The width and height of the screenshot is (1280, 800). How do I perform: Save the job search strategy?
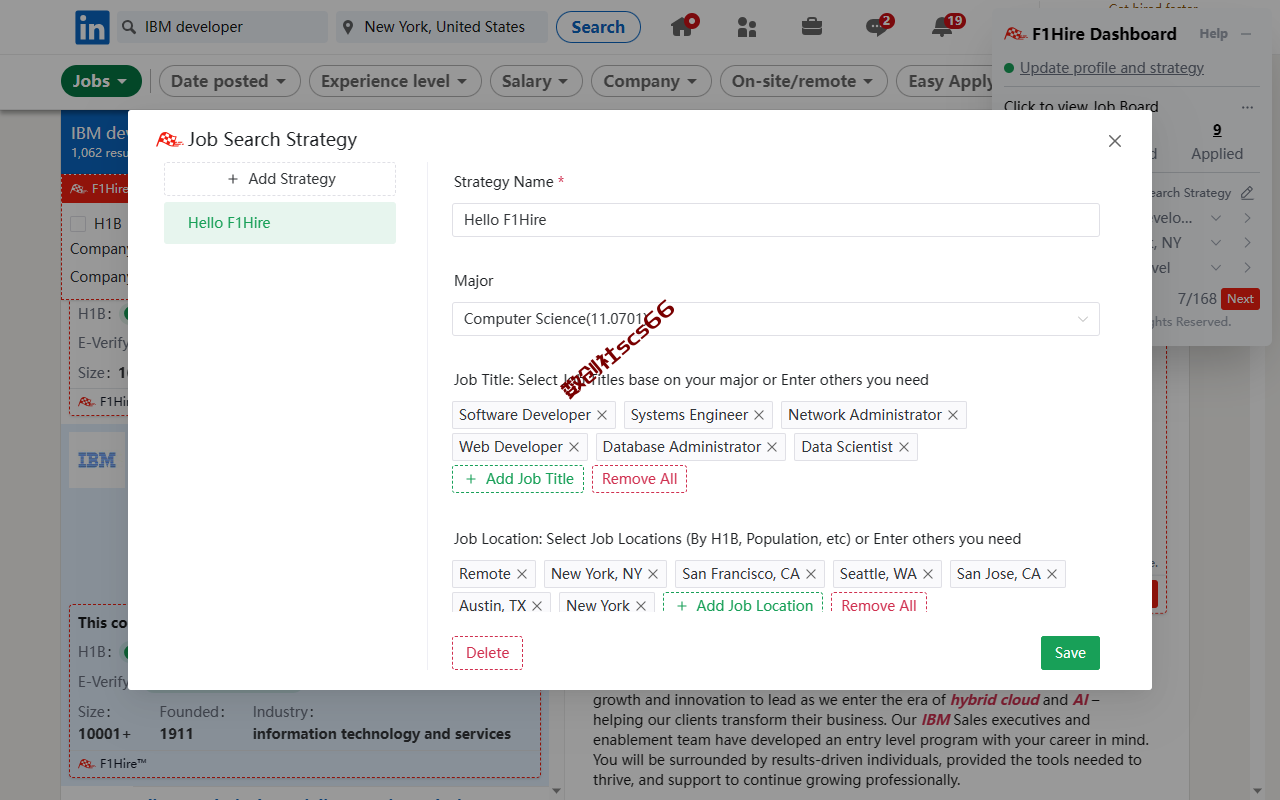pyautogui.click(x=1070, y=653)
